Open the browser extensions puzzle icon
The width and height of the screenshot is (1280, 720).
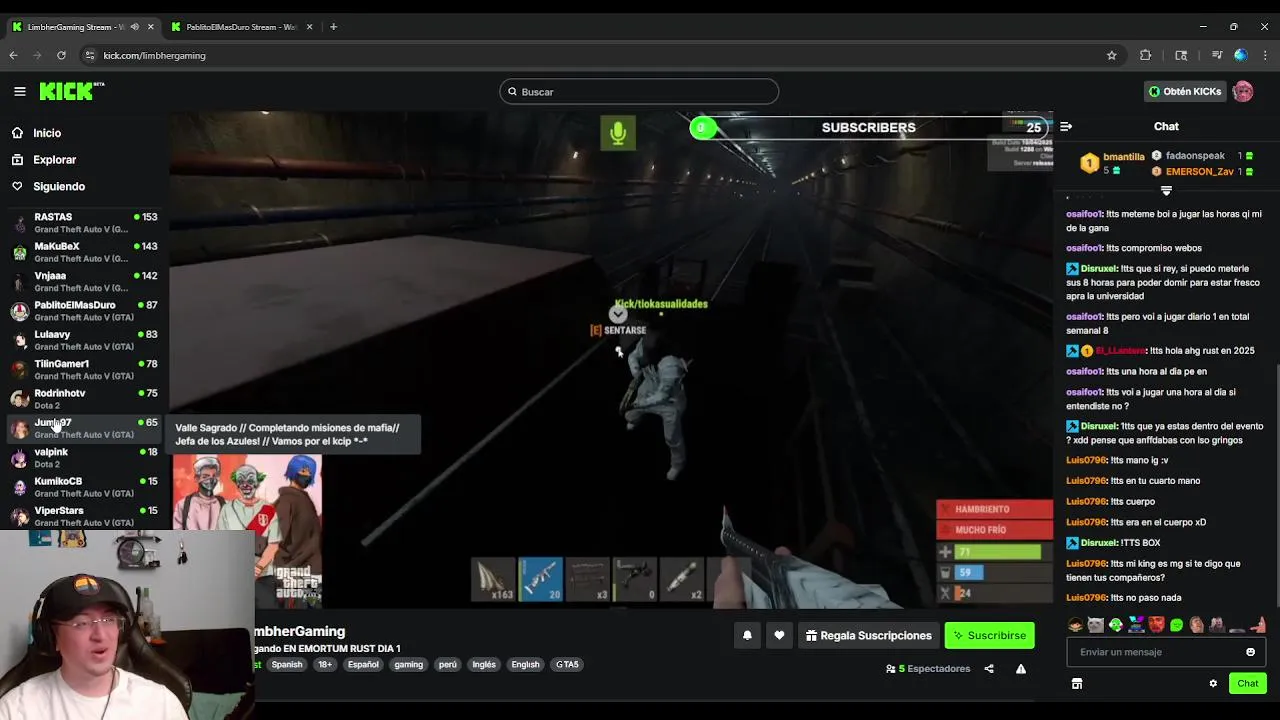[1146, 56]
